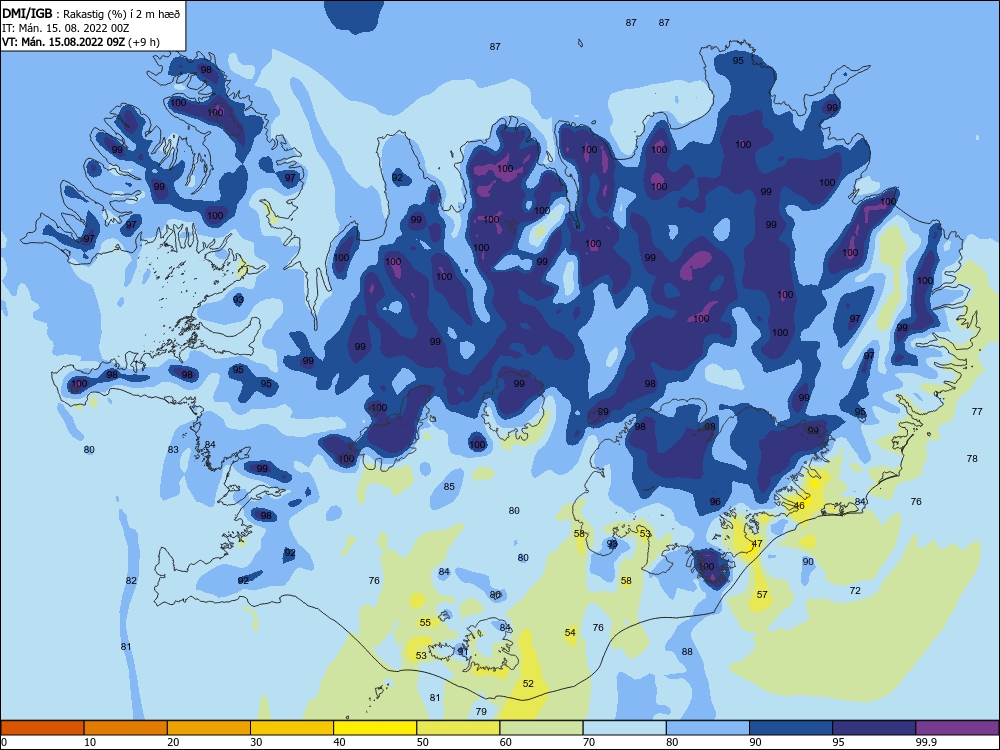Click the humidity value '47' on the map
The image size is (1000, 750).
757,544
